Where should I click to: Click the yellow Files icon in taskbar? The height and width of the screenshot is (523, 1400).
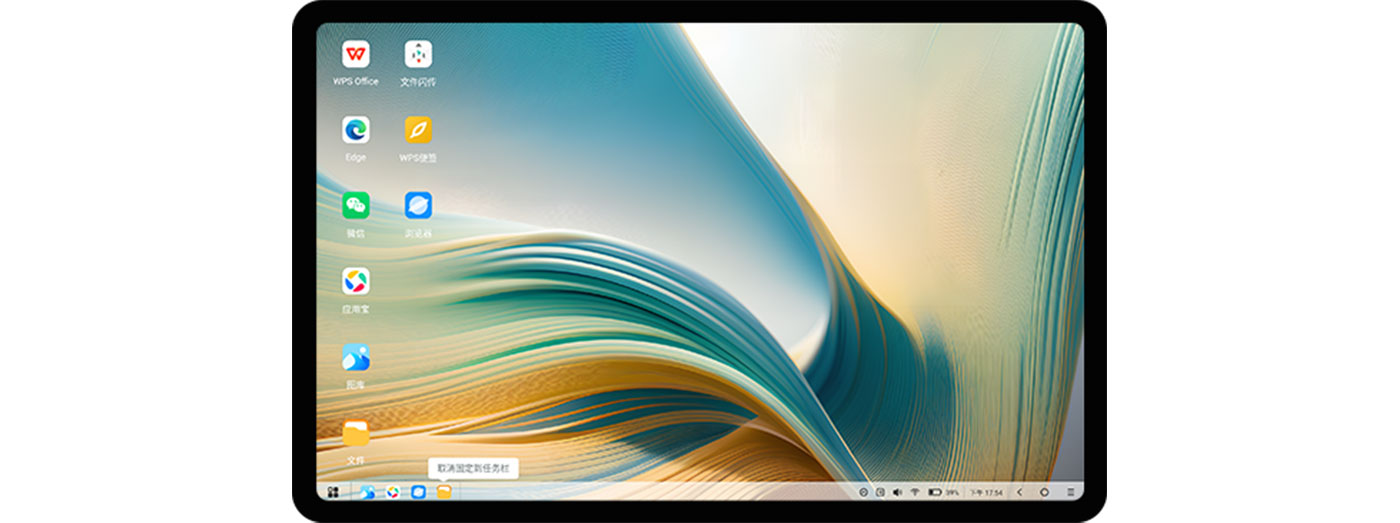[x=443, y=492]
